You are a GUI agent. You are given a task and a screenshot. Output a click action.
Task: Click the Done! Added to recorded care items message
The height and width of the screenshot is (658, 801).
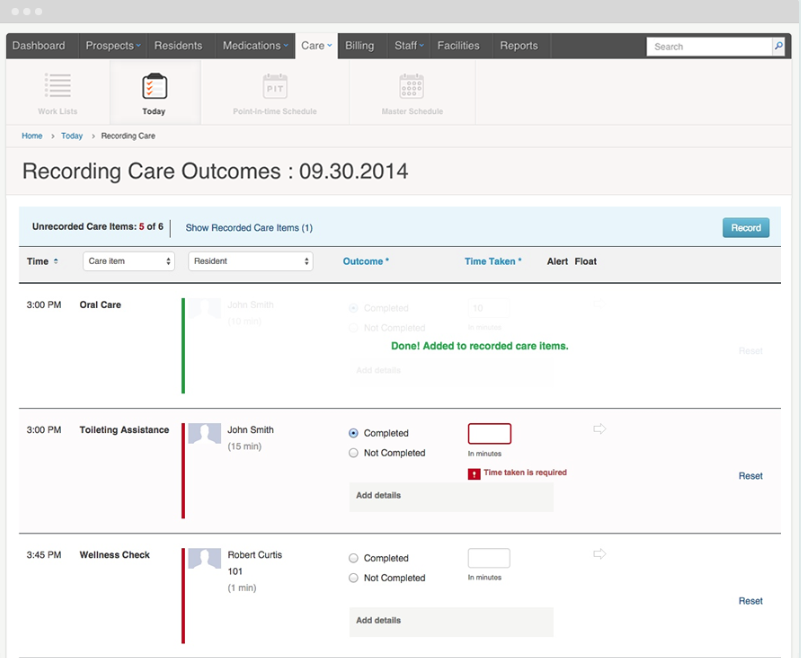click(x=480, y=346)
